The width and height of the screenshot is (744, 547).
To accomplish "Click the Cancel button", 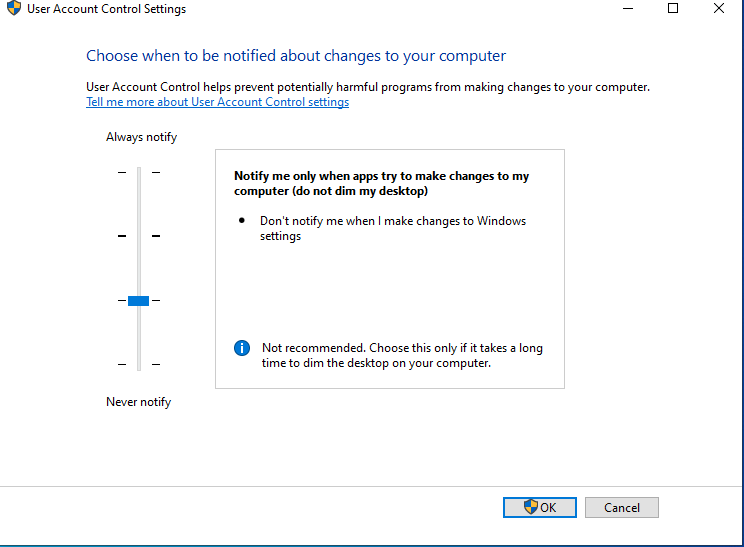I will tap(622, 508).
